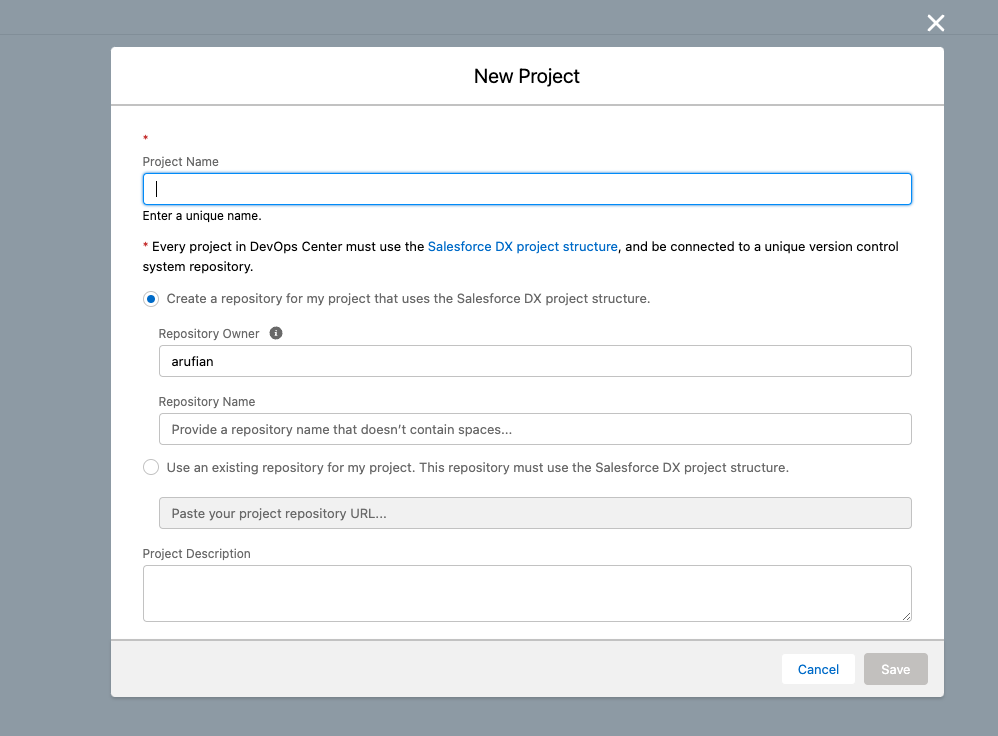Image resolution: width=998 pixels, height=736 pixels.
Task: Select the Create a repository radio button
Action: coord(151,299)
